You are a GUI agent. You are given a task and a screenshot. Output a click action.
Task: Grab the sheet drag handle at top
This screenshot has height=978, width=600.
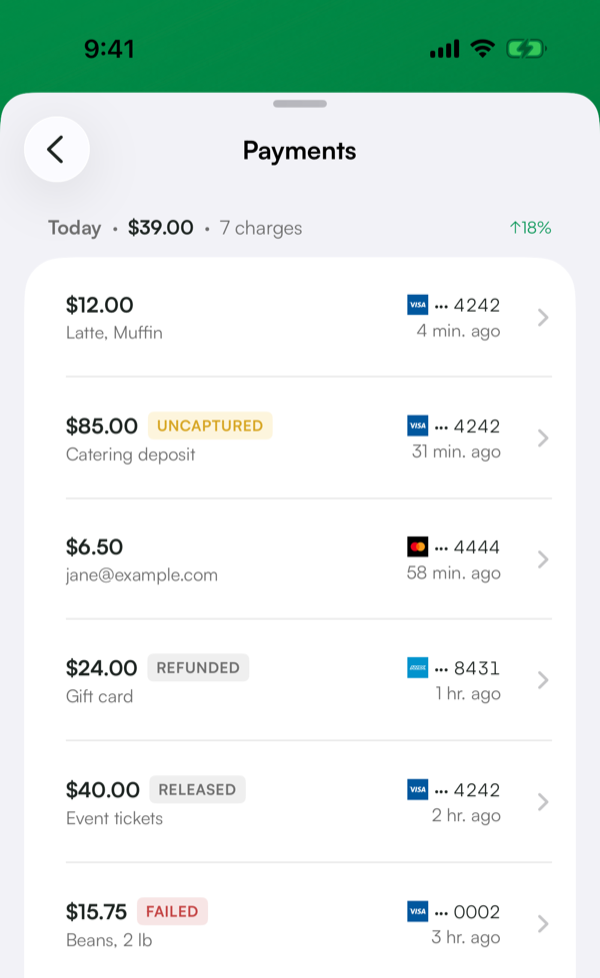(300, 104)
